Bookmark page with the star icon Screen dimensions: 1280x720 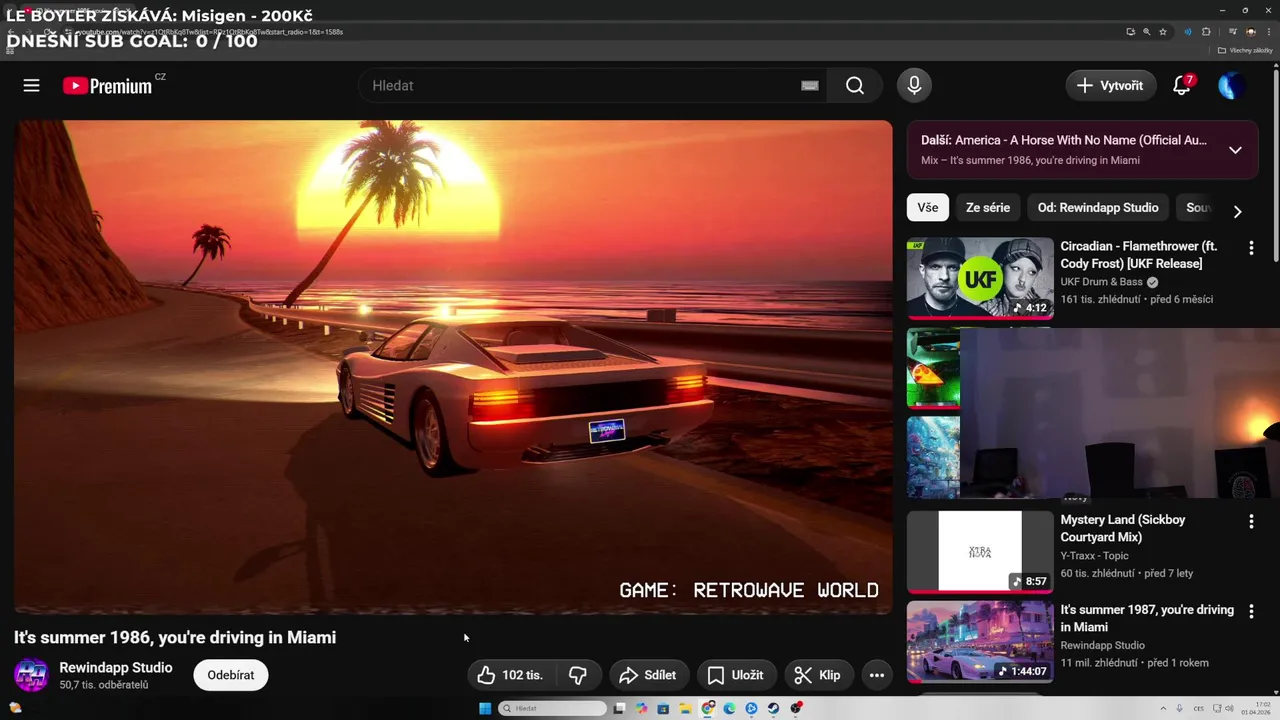1163,32
